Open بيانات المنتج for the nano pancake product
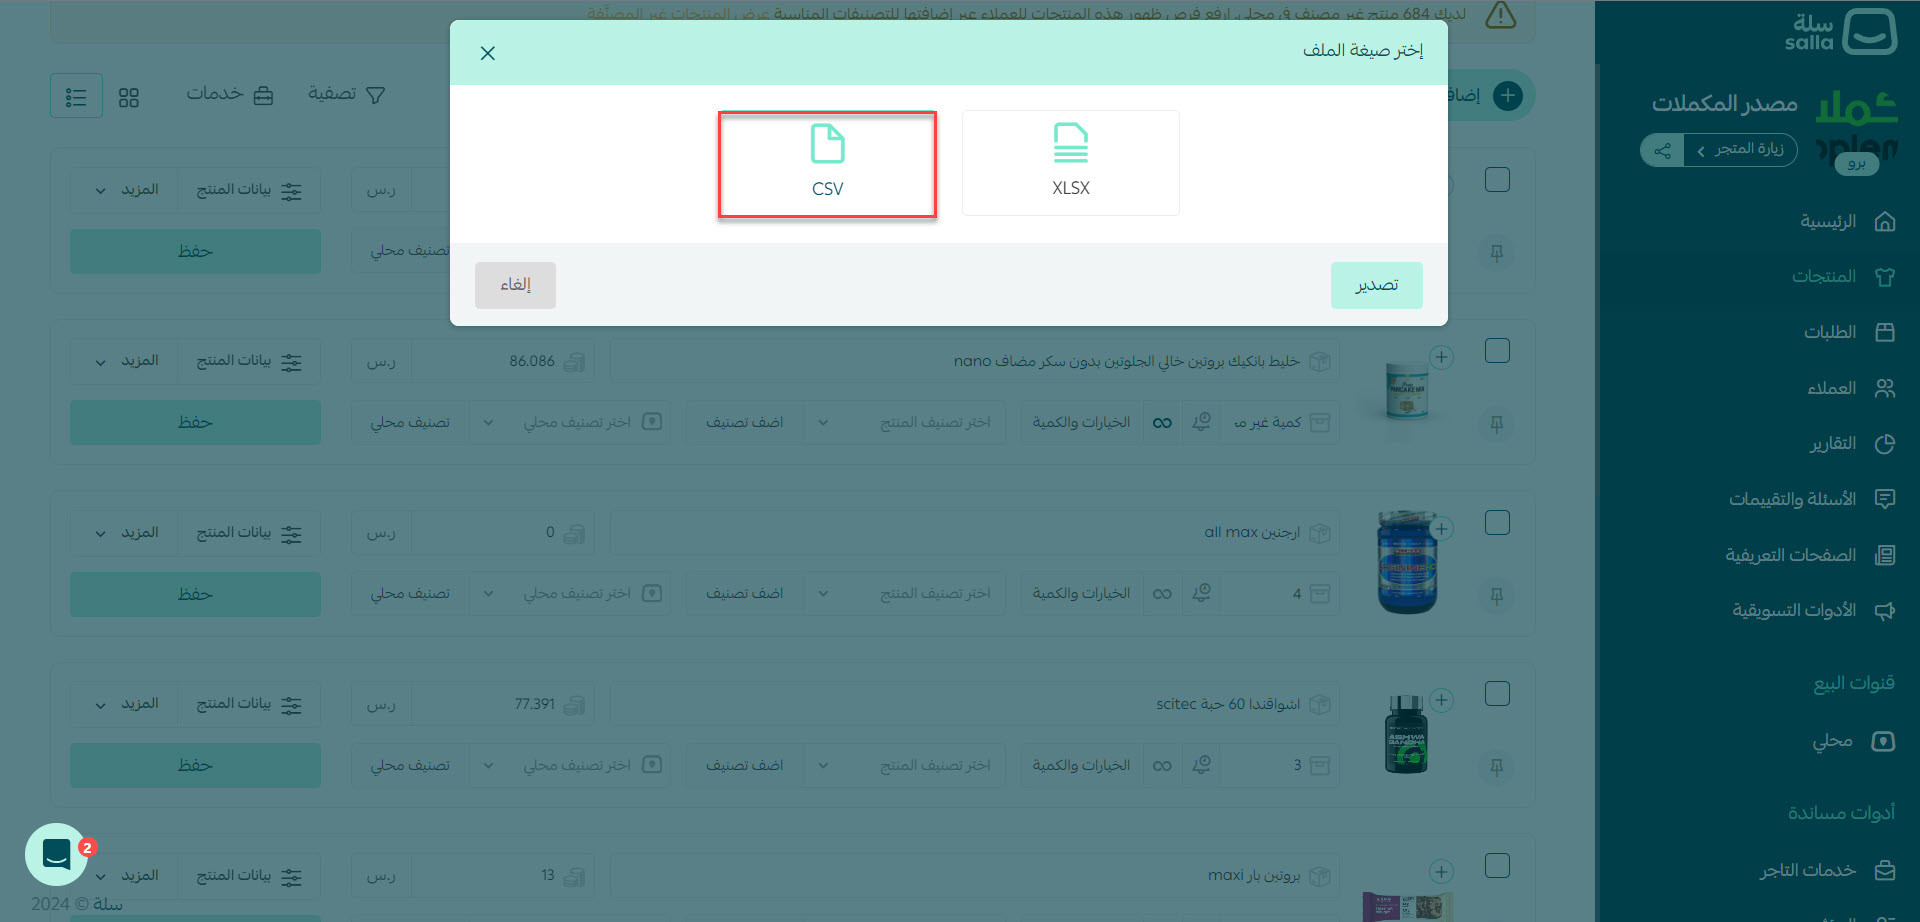1920x922 pixels. click(x=249, y=361)
